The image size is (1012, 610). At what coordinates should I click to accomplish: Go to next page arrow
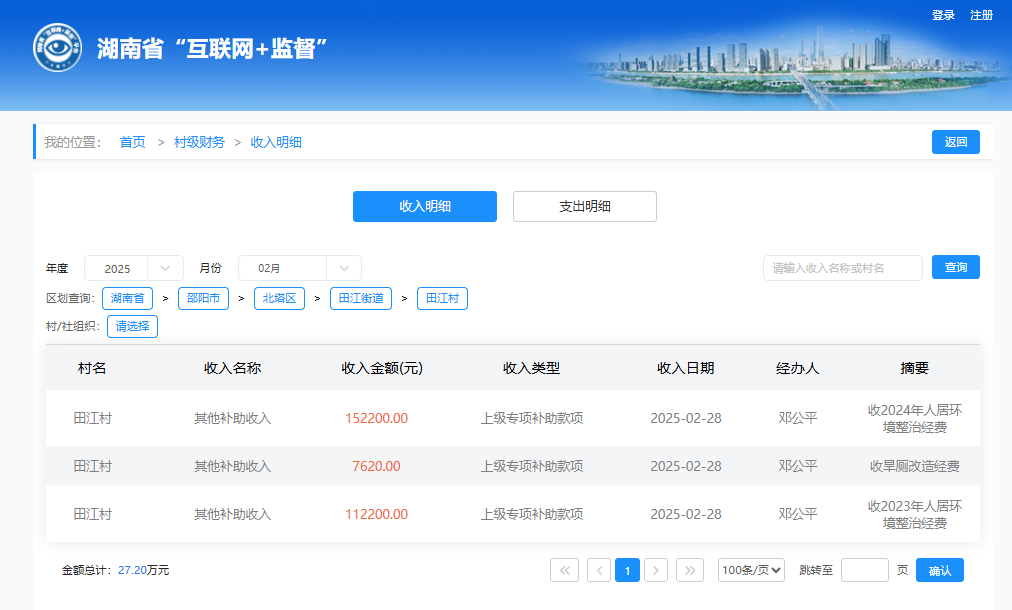[656, 570]
